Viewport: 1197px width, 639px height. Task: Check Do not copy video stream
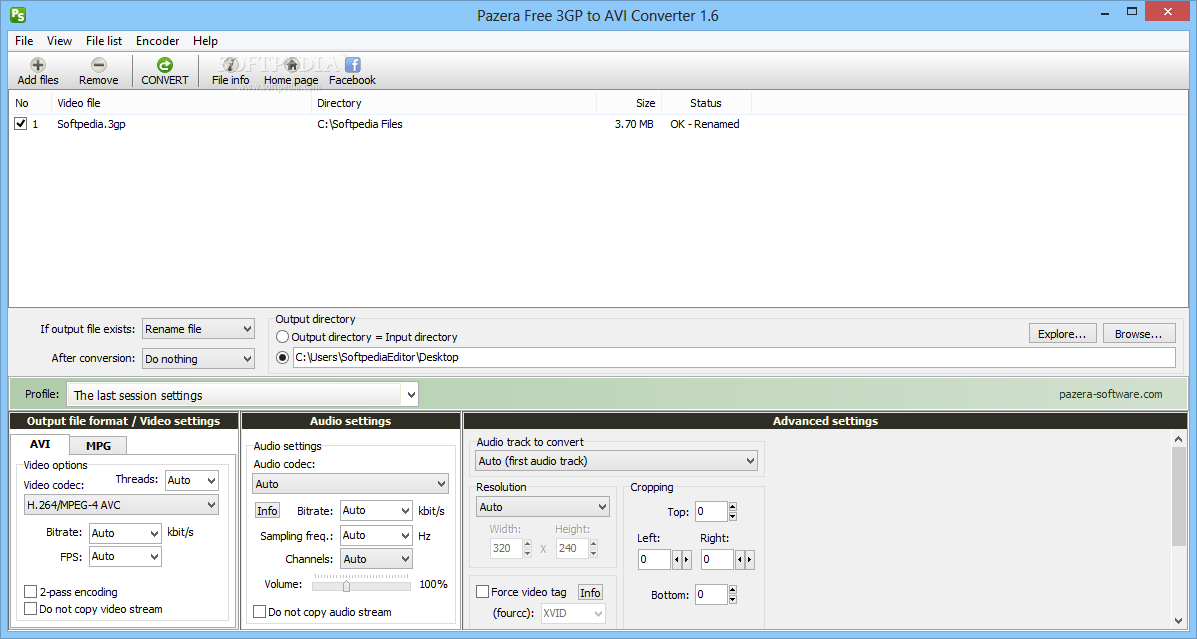click(31, 609)
